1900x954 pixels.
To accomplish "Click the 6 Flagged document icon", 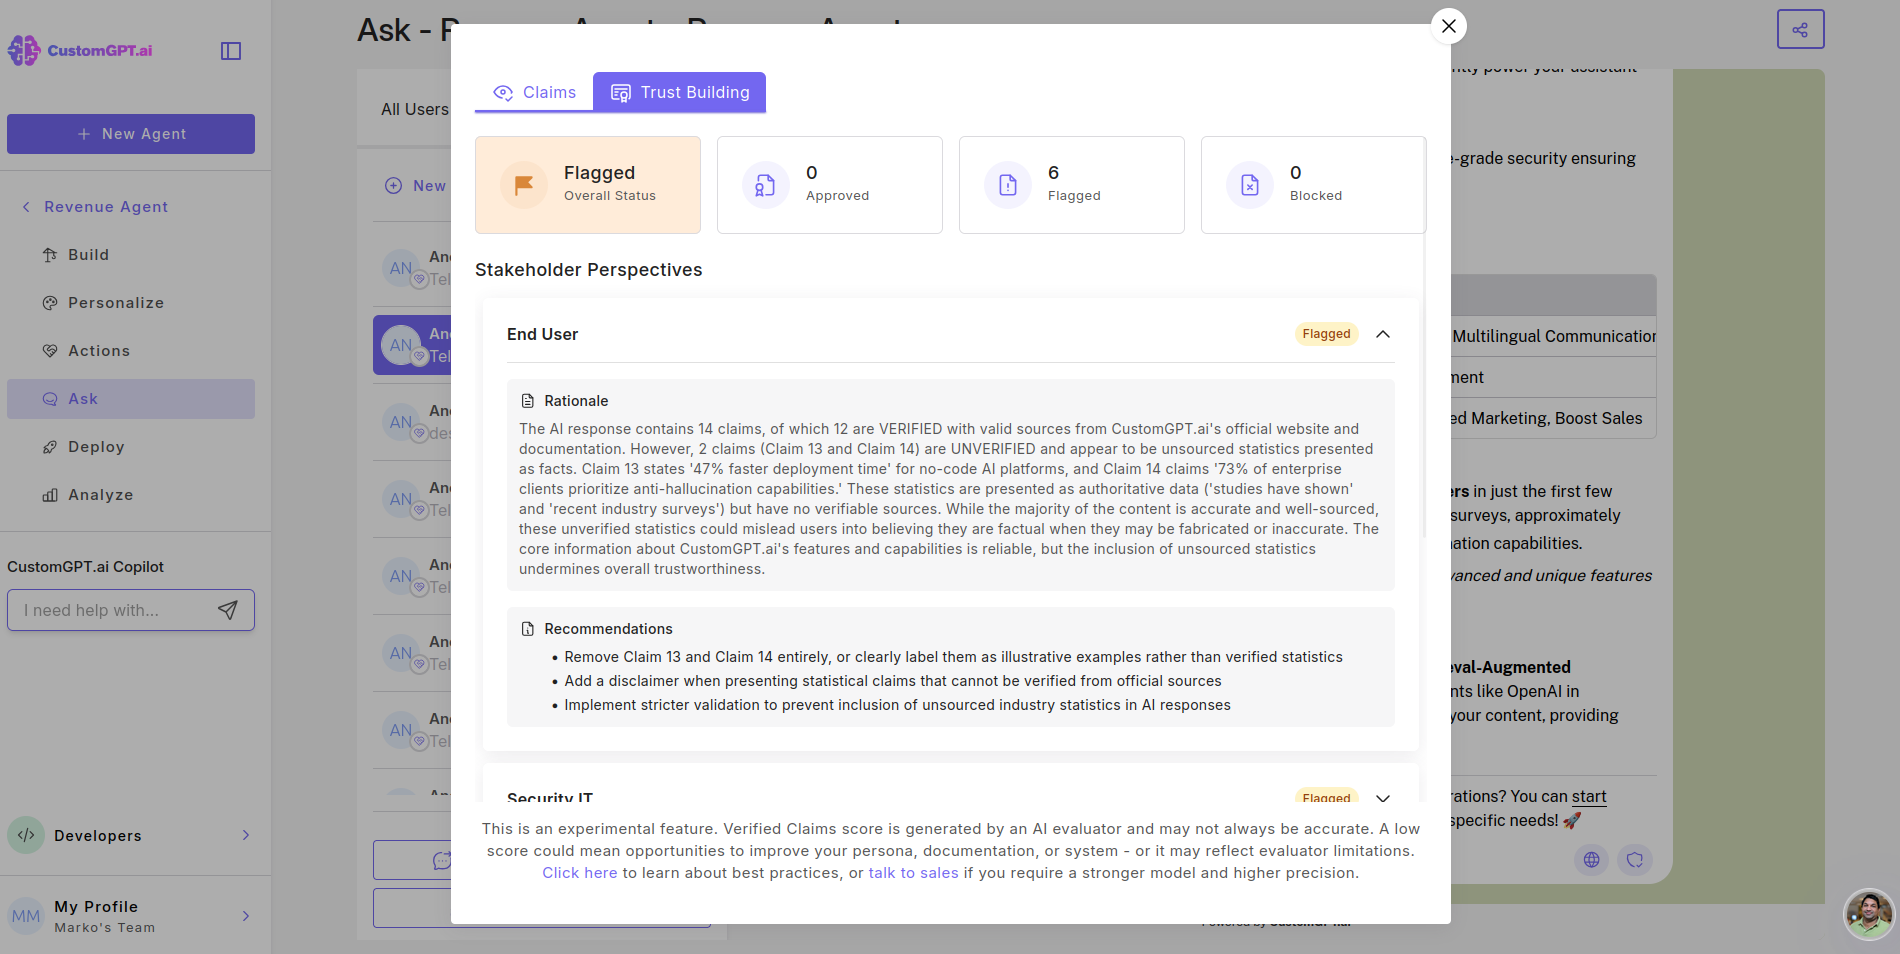I will [x=1008, y=185].
